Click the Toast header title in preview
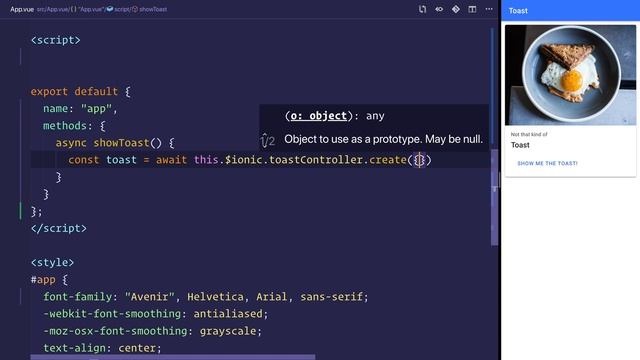 [x=518, y=11]
